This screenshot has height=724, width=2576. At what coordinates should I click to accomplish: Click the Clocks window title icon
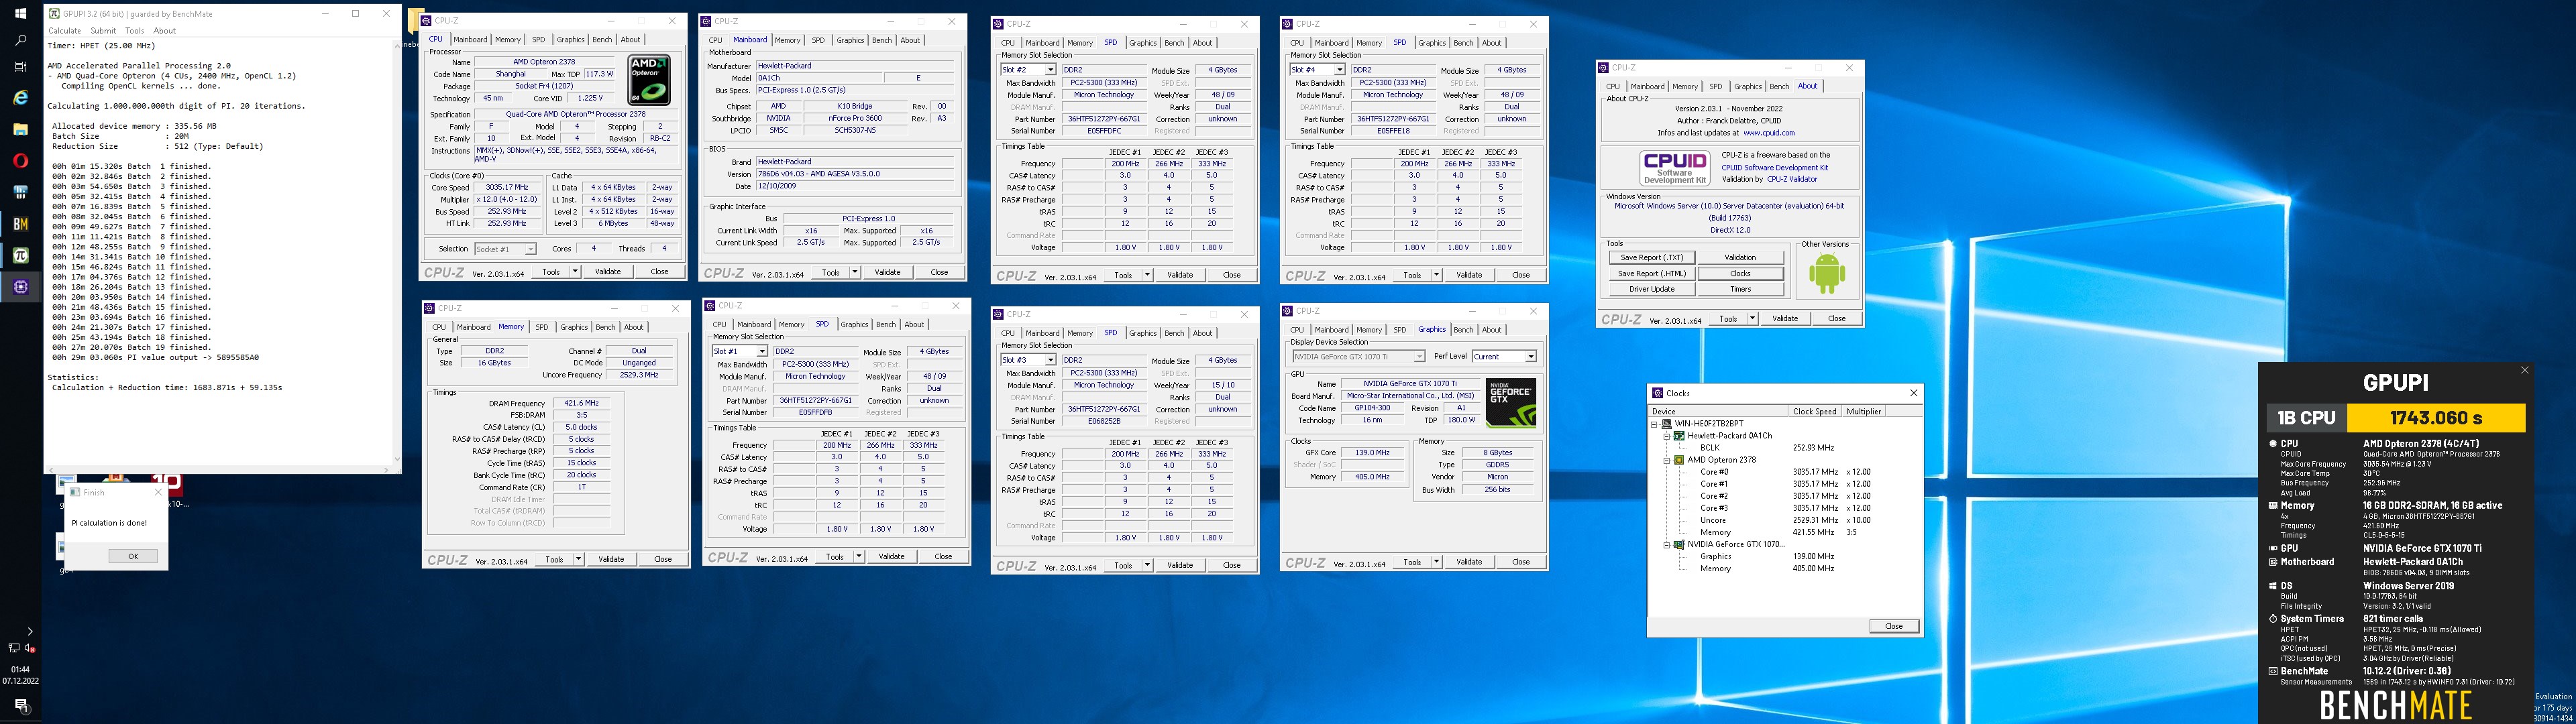tap(1657, 393)
